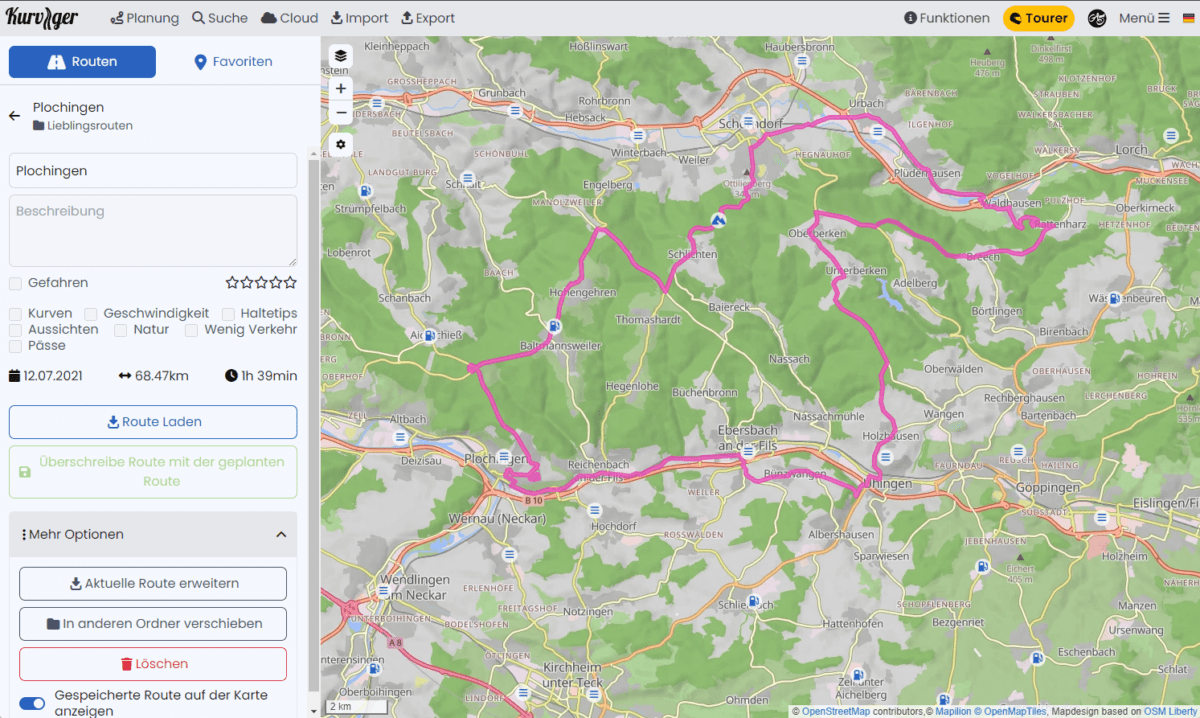Open map settings gear
Screen dimensions: 1200x718
tap(341, 144)
